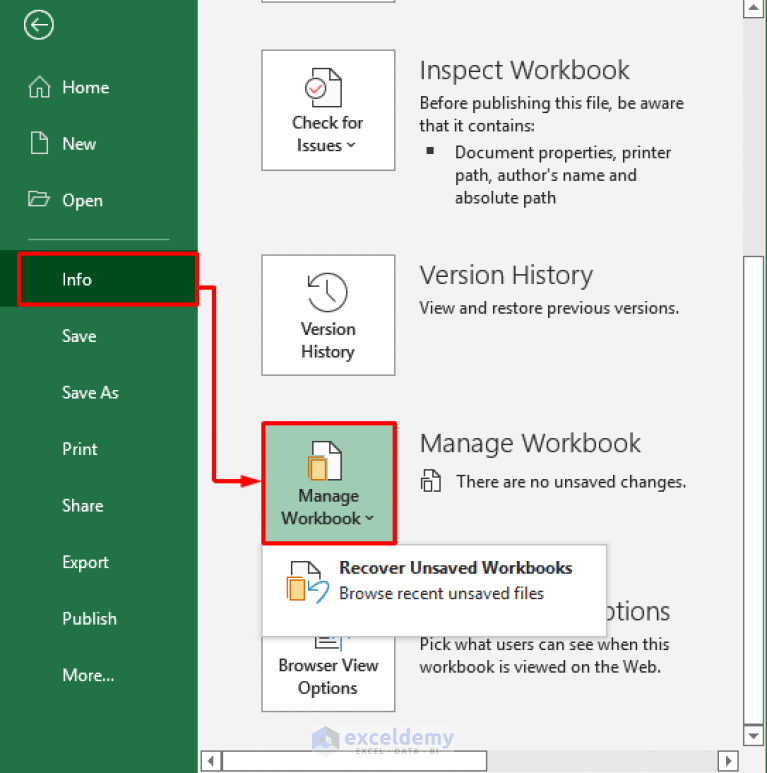Click the Manage Workbook heading text
The image size is (767, 773).
[530, 443]
